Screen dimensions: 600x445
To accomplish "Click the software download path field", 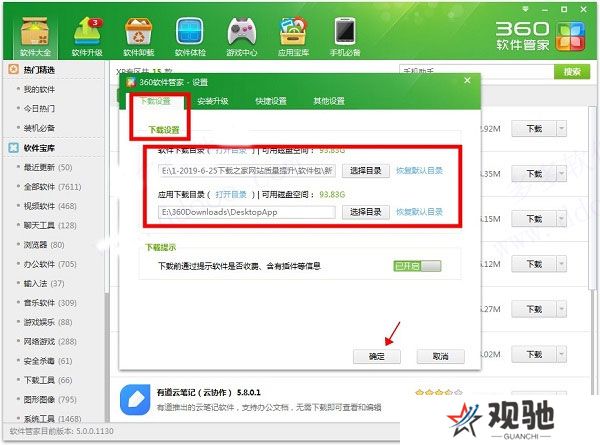I will (247, 171).
